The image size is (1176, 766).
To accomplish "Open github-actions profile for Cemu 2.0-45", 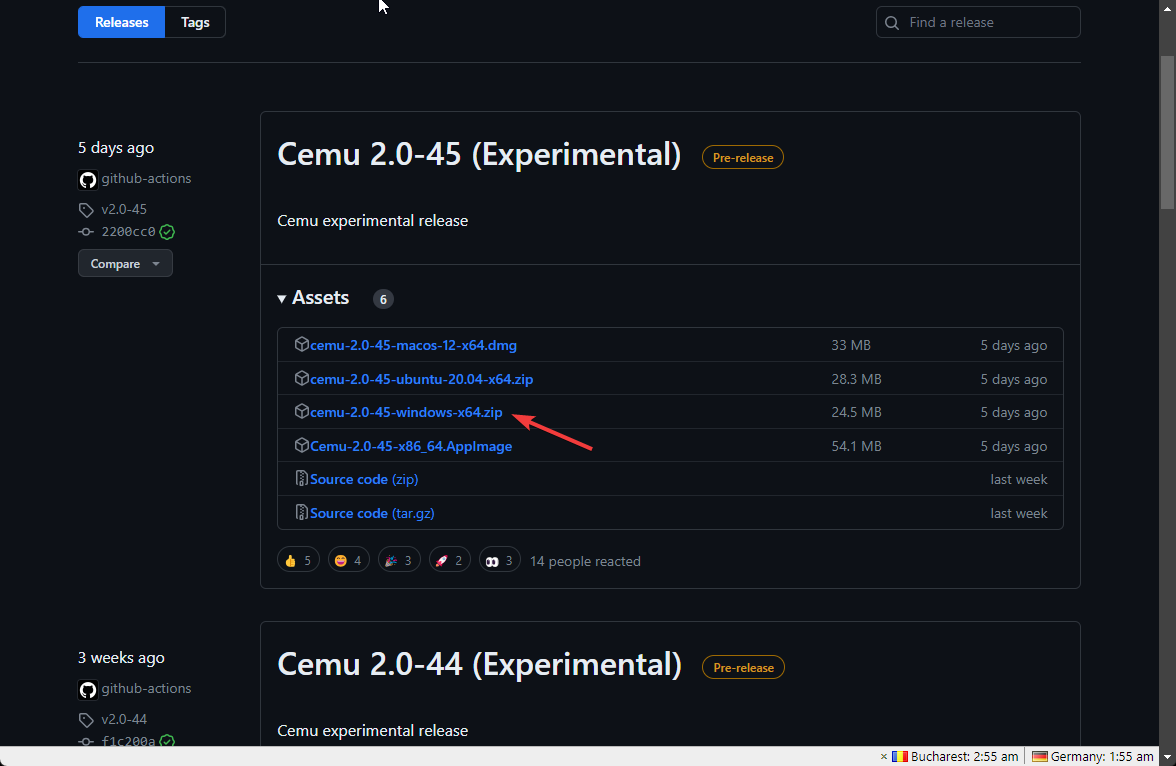I will [146, 179].
